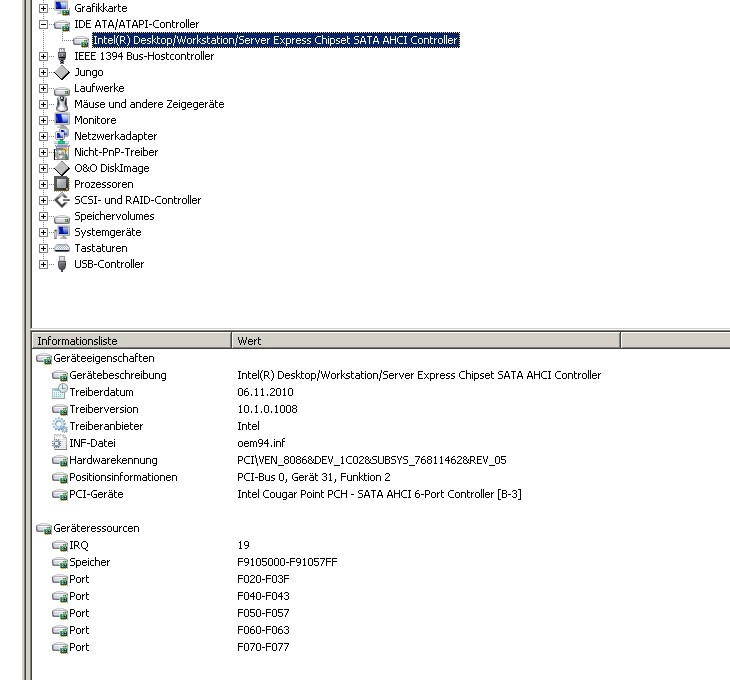The width and height of the screenshot is (730, 680).
Task: Select the USB-Controller tree label
Action: coord(109,264)
